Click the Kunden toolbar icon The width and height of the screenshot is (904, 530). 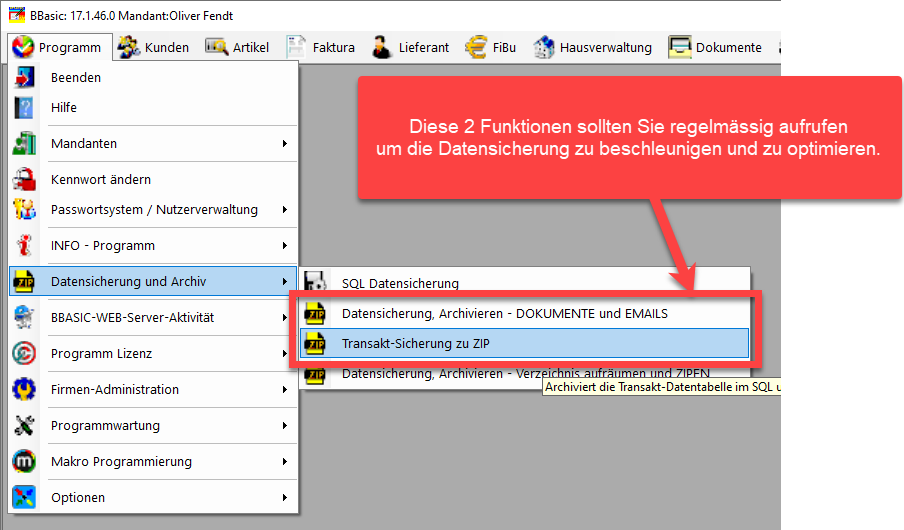[129, 47]
